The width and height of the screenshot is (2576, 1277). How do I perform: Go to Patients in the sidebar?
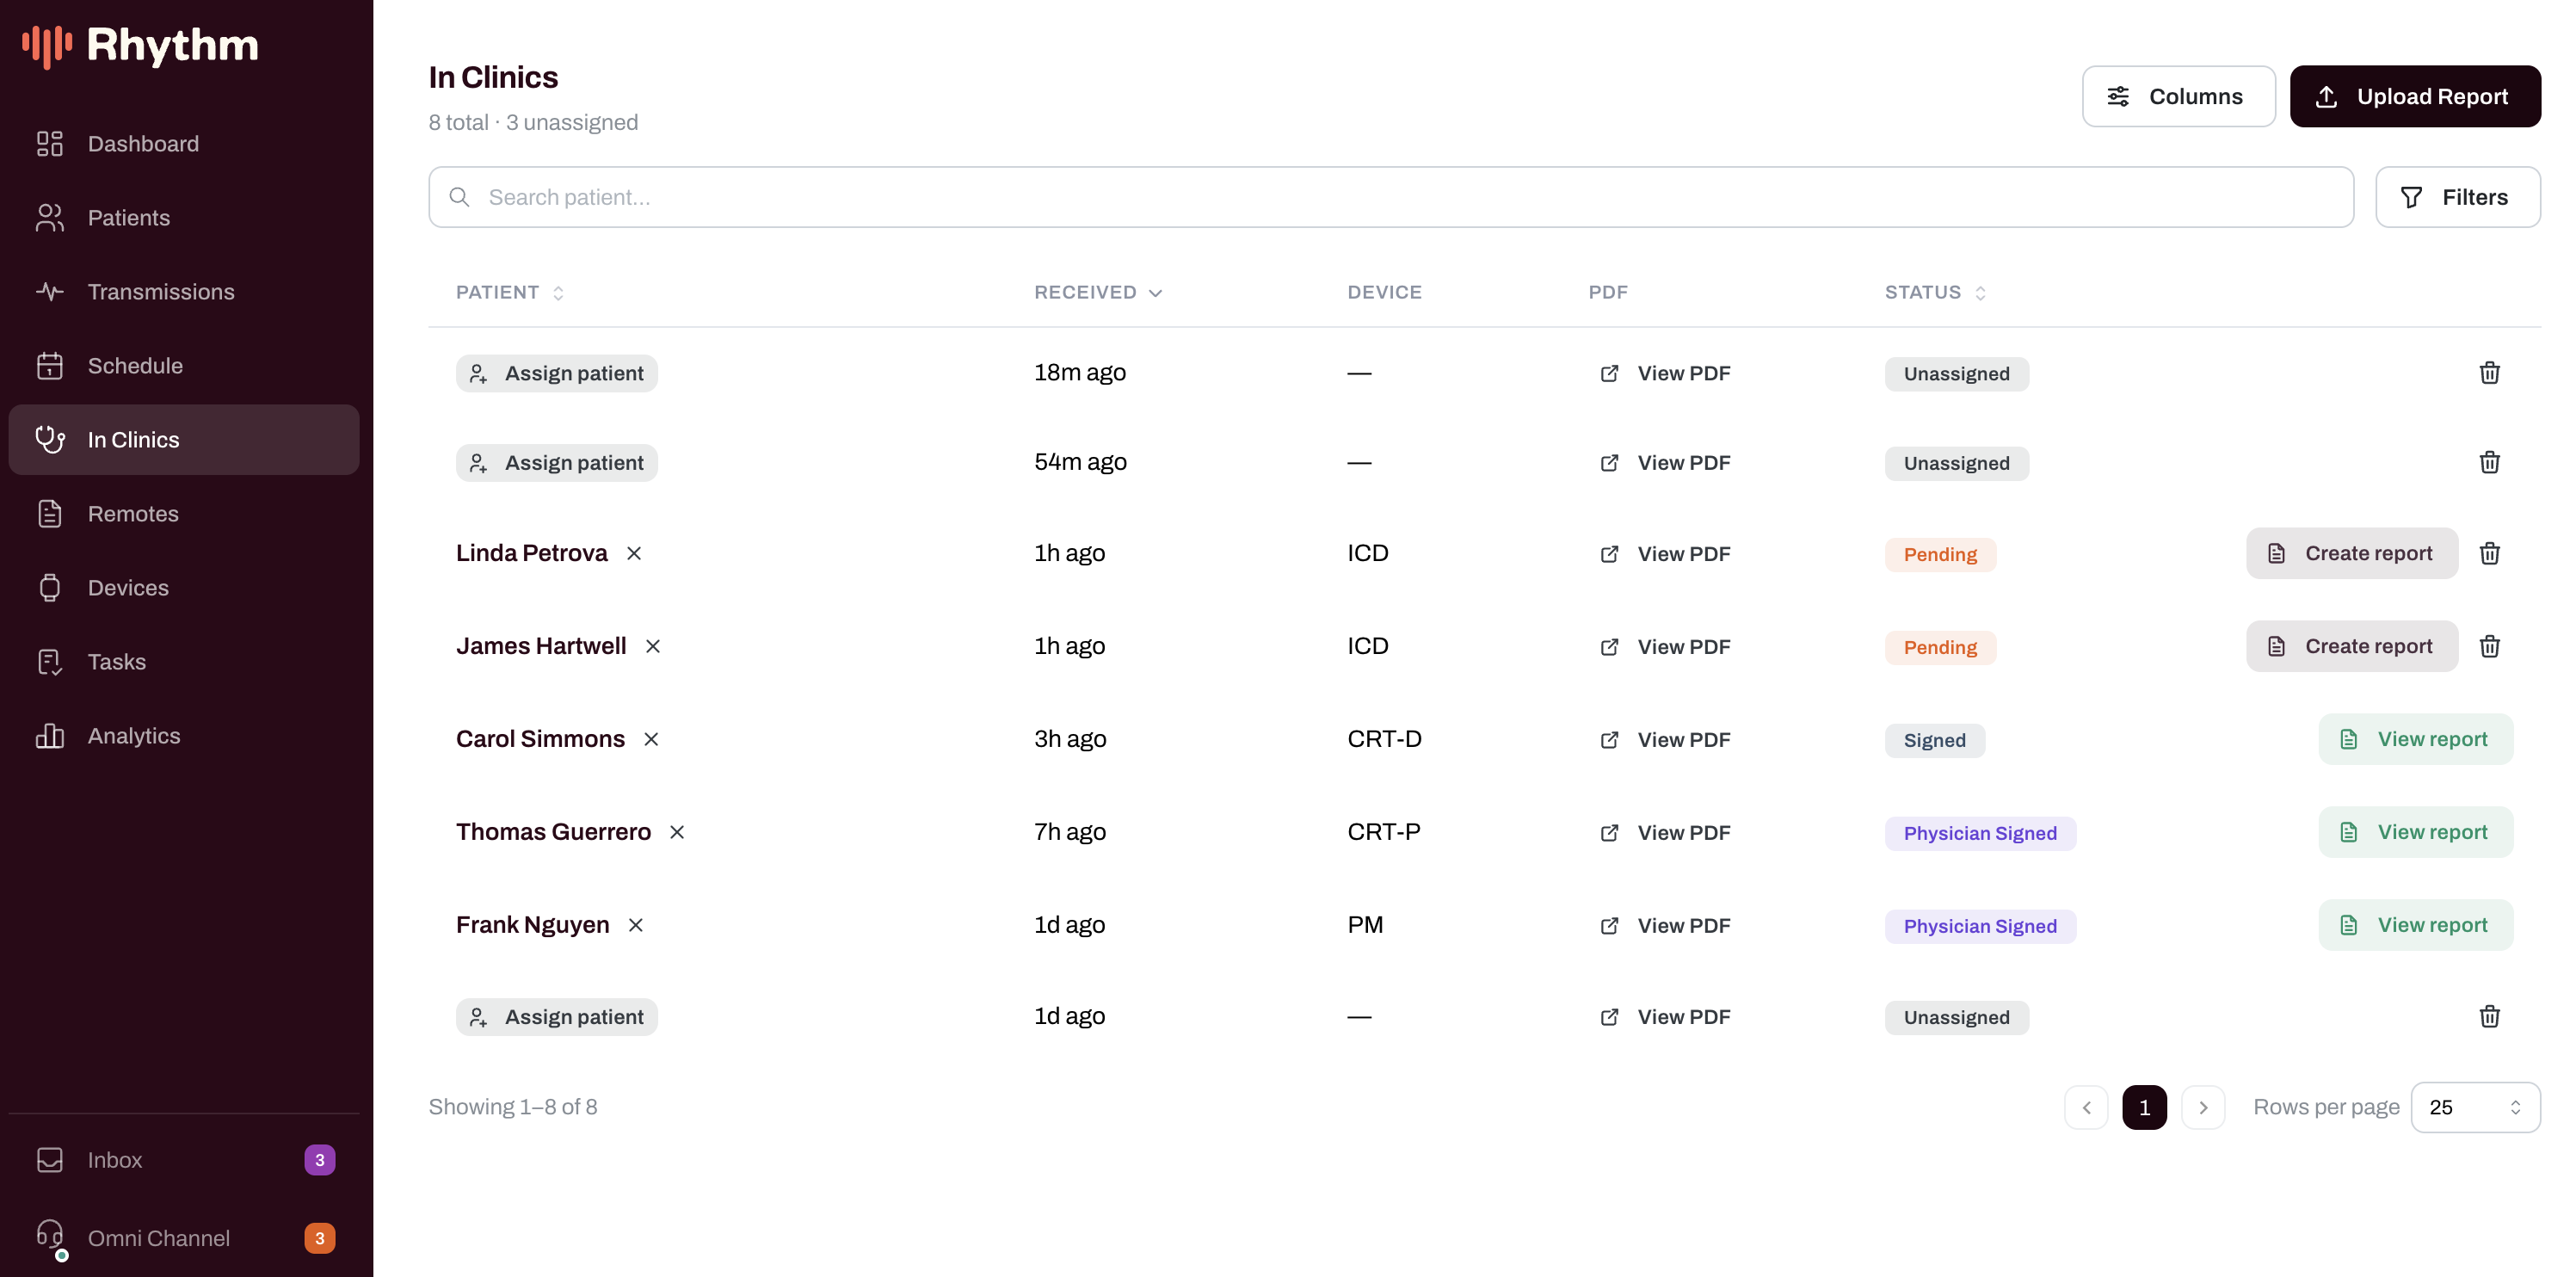(x=184, y=218)
